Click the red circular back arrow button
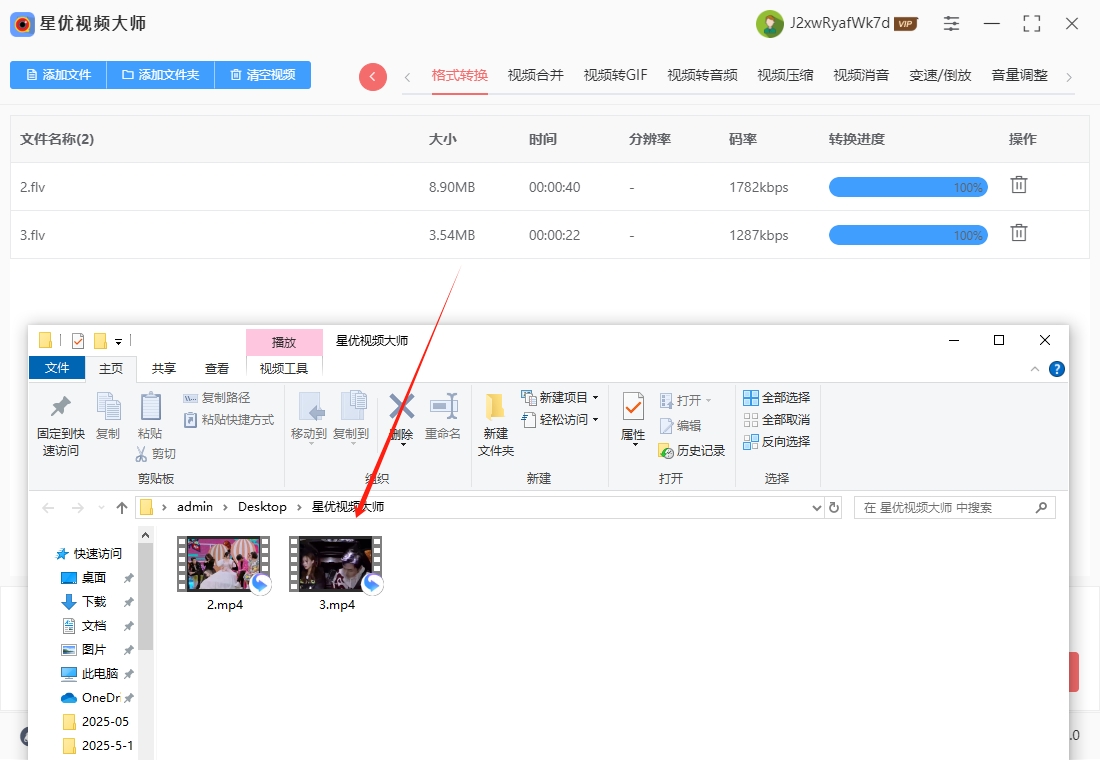 [373, 76]
